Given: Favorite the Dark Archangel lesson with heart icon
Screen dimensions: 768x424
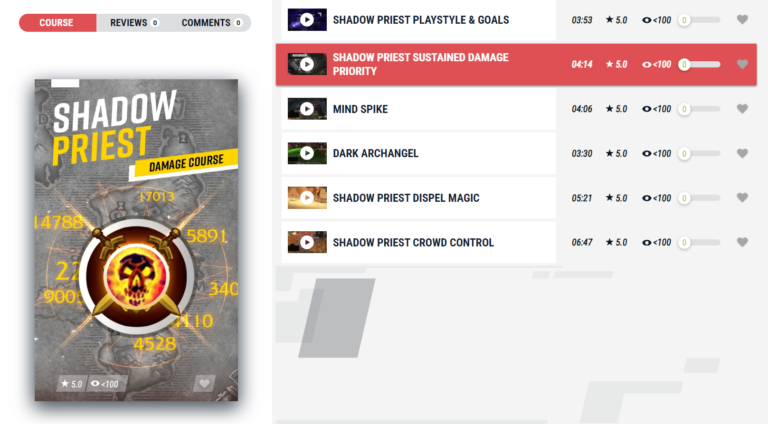Looking at the screenshot, I should [742, 153].
